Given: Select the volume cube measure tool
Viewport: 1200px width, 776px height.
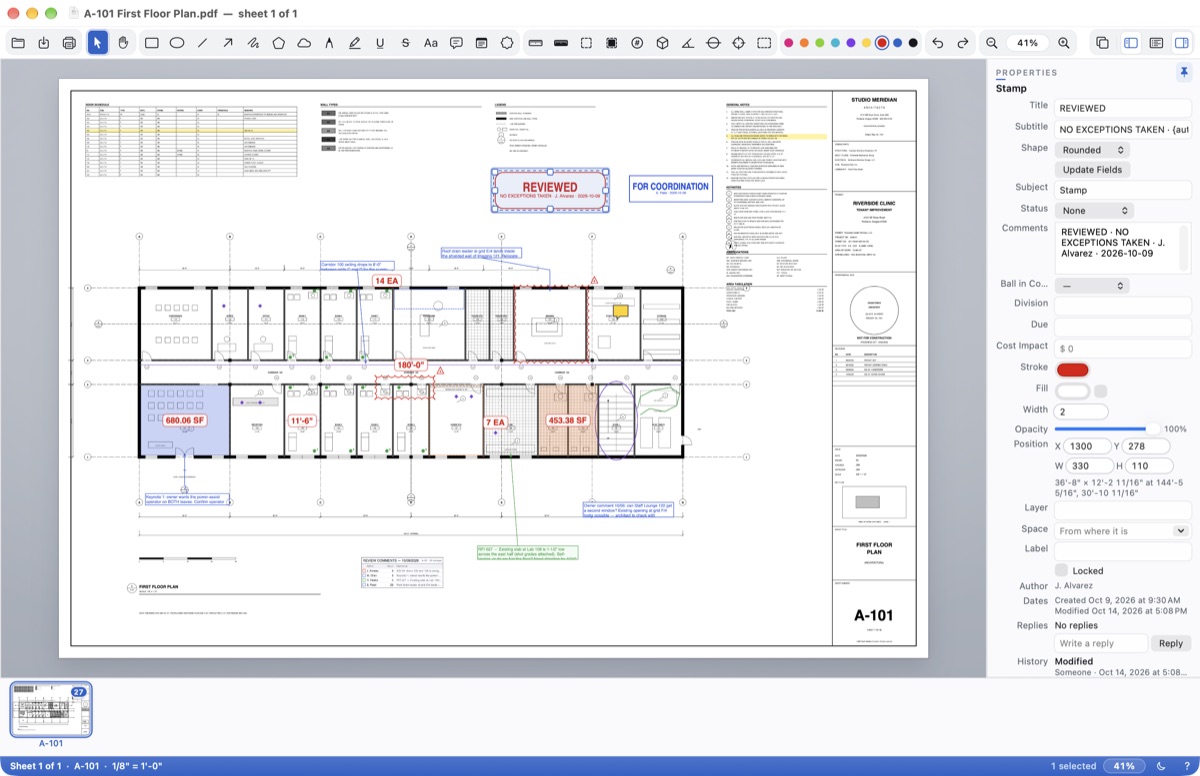Looking at the screenshot, I should click(x=662, y=43).
